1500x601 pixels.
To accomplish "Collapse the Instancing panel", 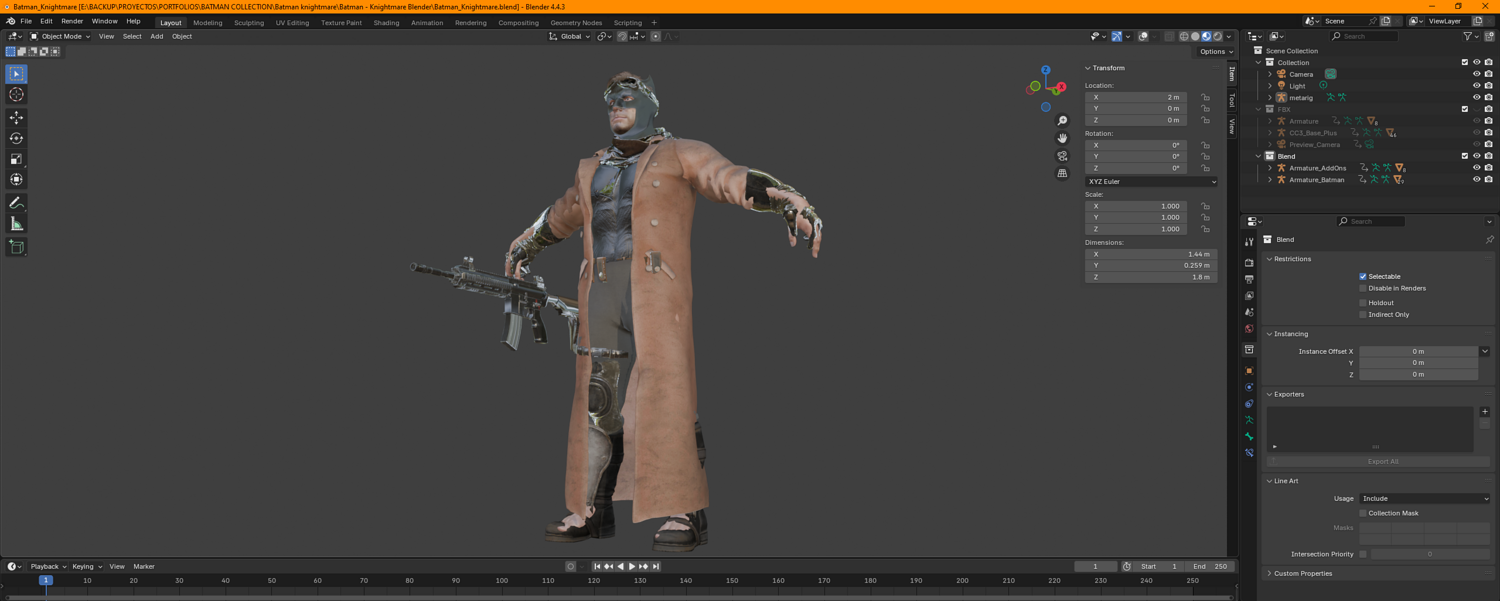I will tap(1290, 334).
